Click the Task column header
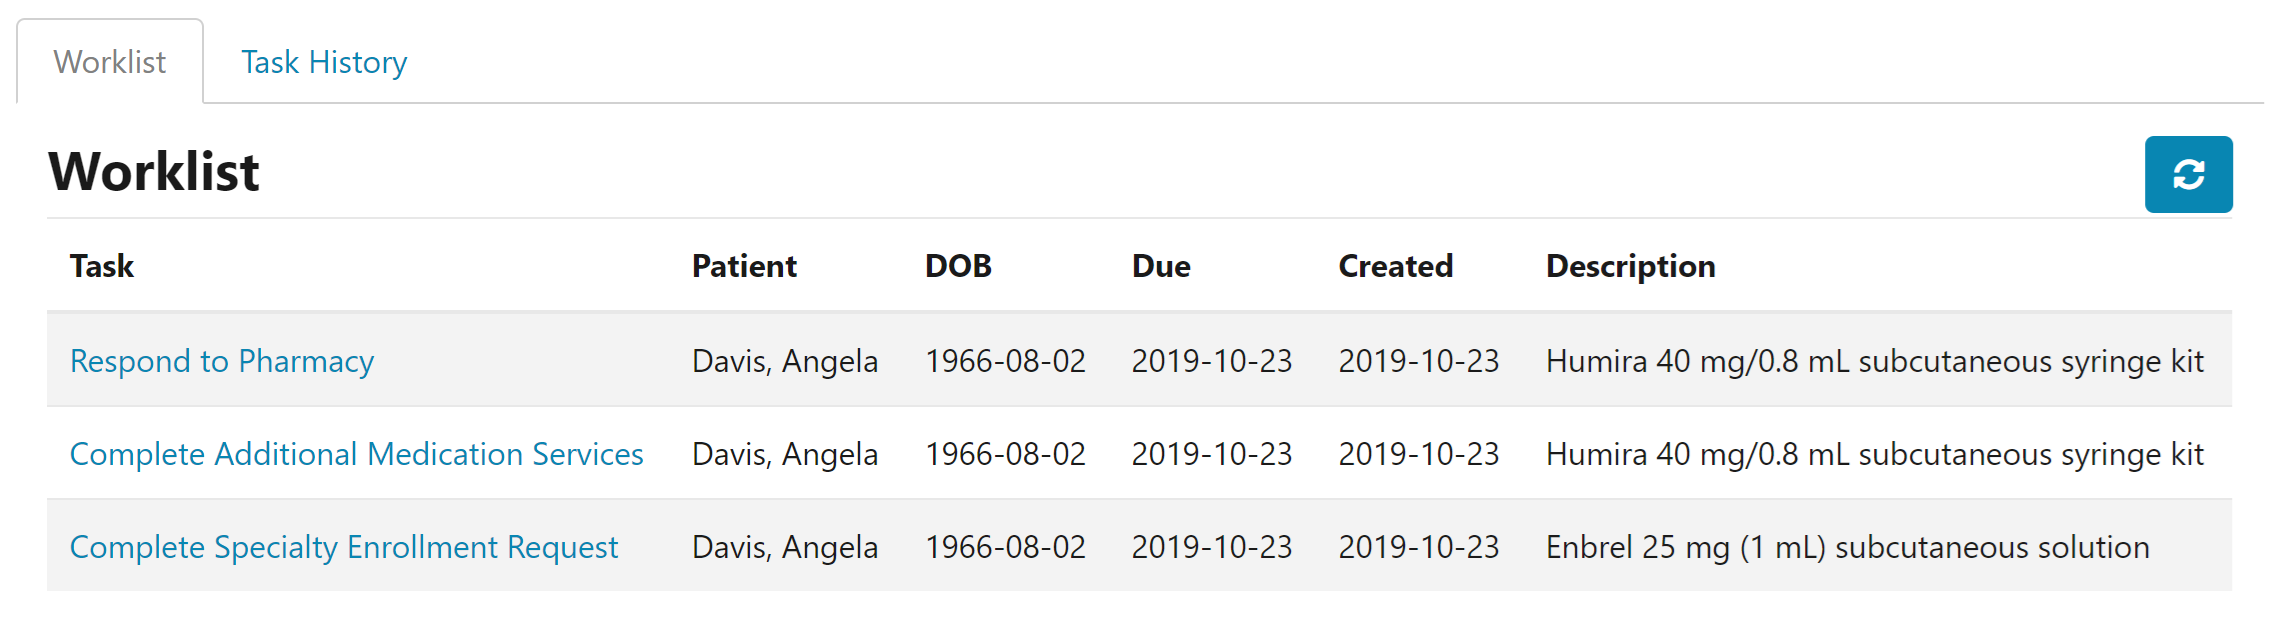The width and height of the screenshot is (2273, 627). [x=102, y=266]
